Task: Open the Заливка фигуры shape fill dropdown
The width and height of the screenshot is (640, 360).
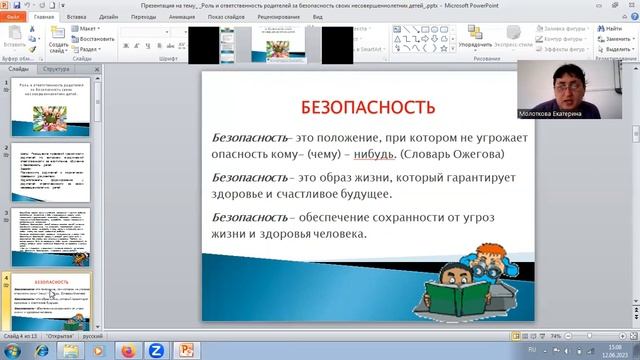Action: (x=562, y=29)
